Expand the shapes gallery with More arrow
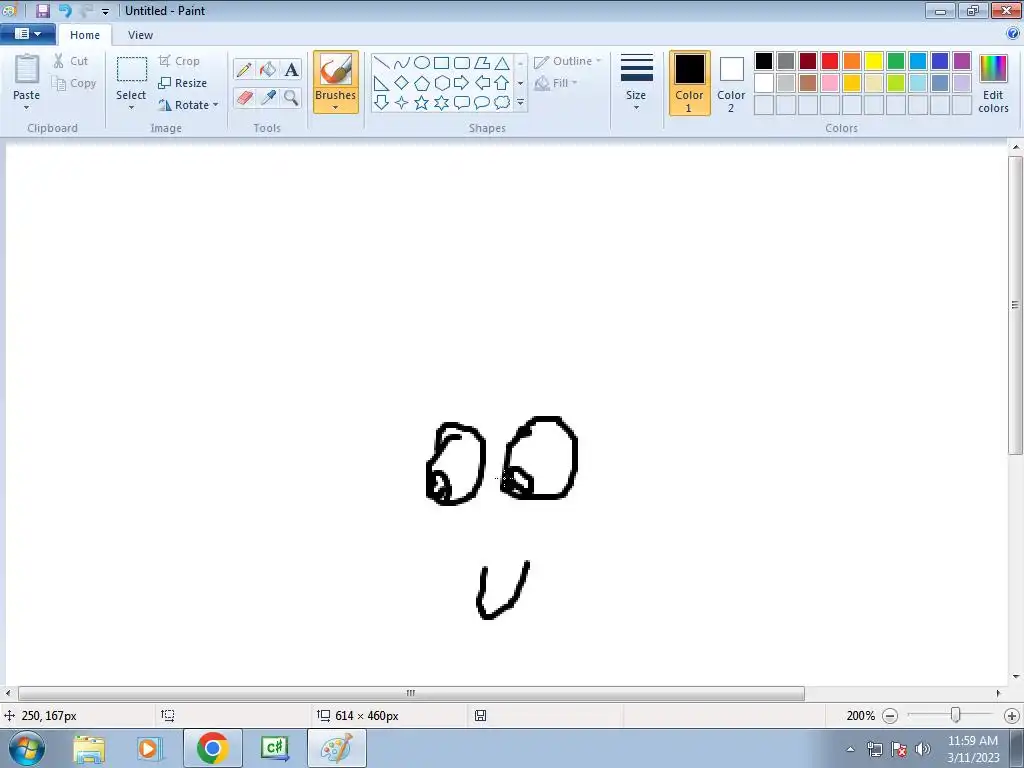Screen dimensions: 1024x768 520,103
